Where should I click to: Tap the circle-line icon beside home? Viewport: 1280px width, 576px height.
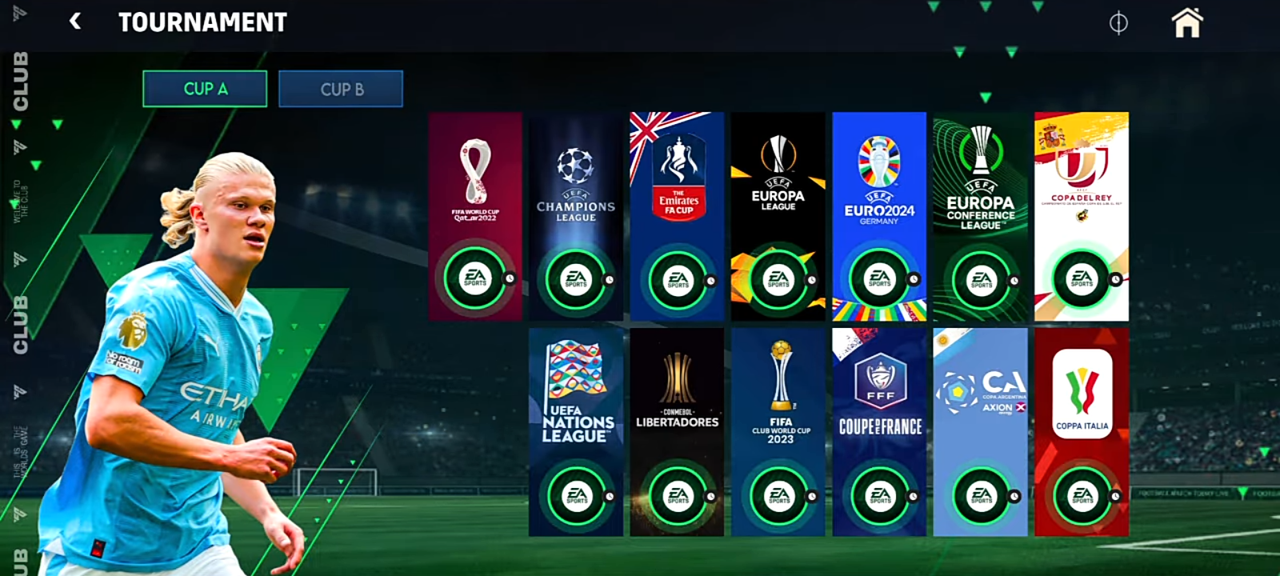[1119, 22]
